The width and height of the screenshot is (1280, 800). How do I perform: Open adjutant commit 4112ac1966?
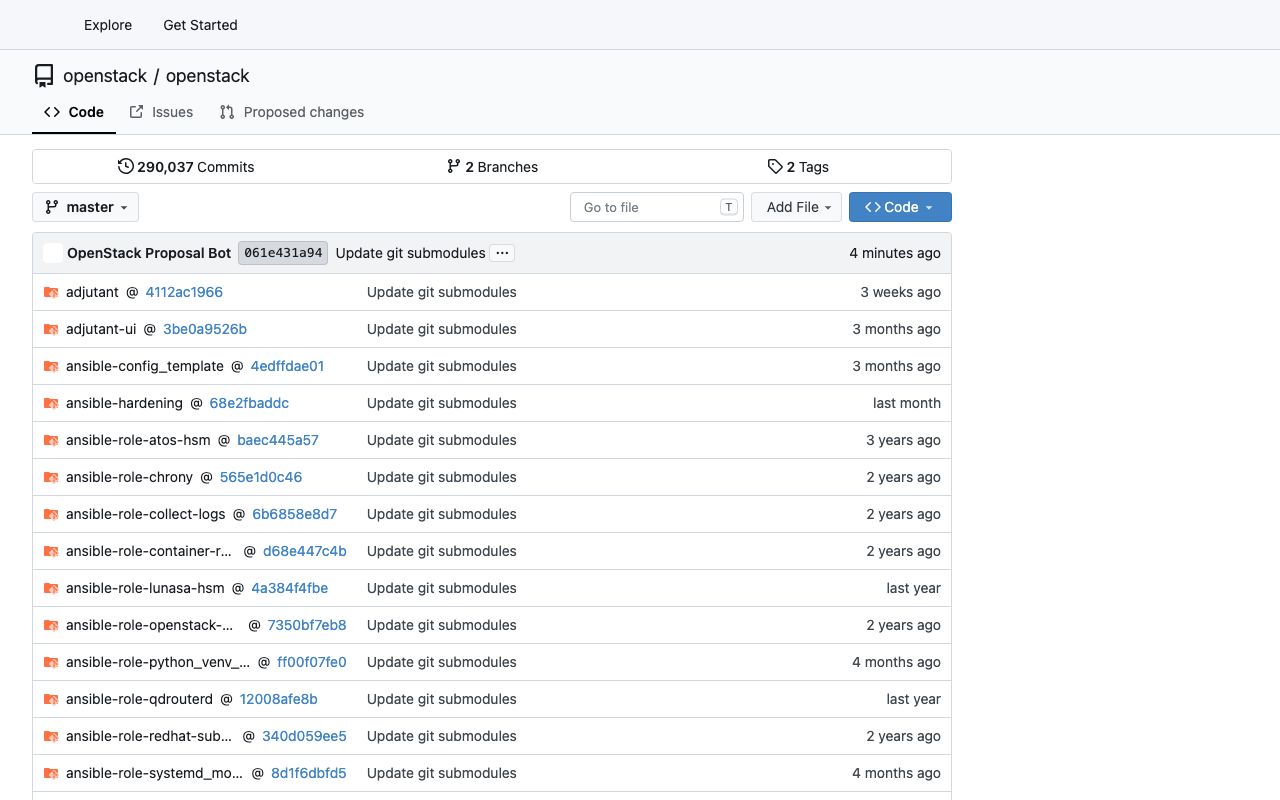(184, 292)
